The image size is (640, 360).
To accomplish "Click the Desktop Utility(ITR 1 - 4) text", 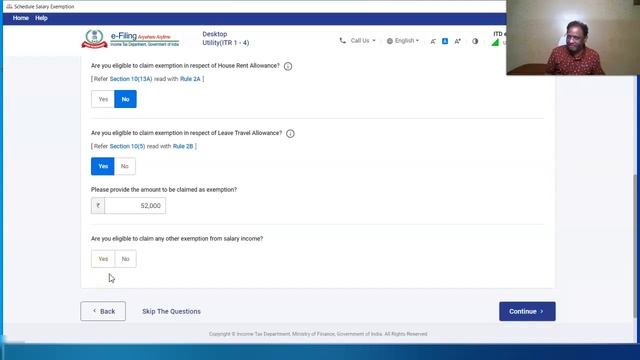I will coord(225,38).
